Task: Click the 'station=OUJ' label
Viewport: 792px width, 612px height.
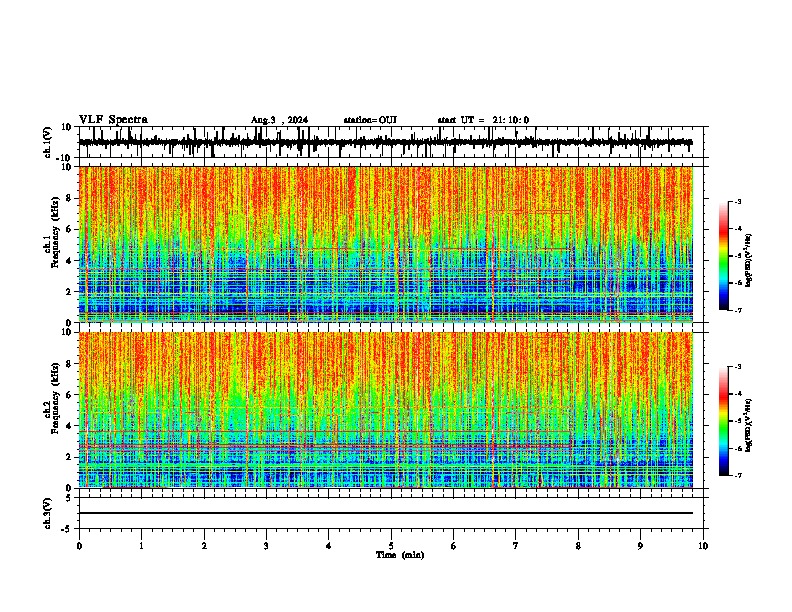Action: tap(370, 120)
